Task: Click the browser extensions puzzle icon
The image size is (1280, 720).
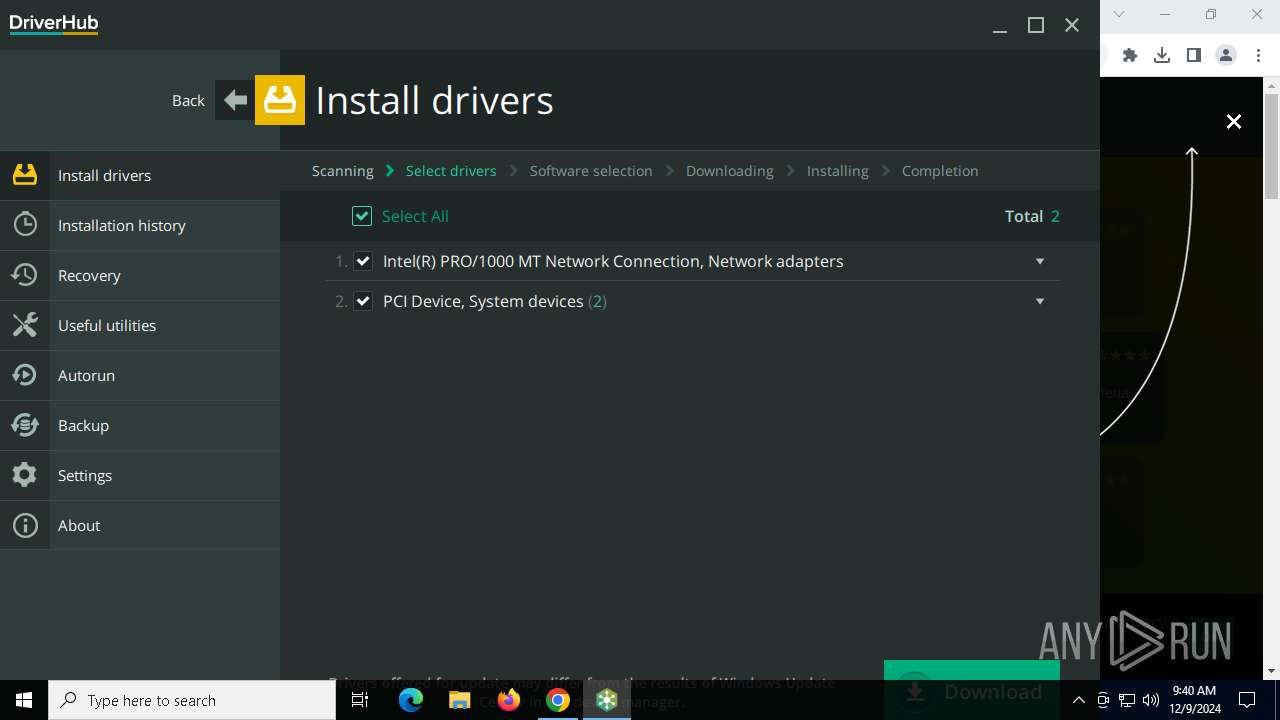Action: (1130, 55)
